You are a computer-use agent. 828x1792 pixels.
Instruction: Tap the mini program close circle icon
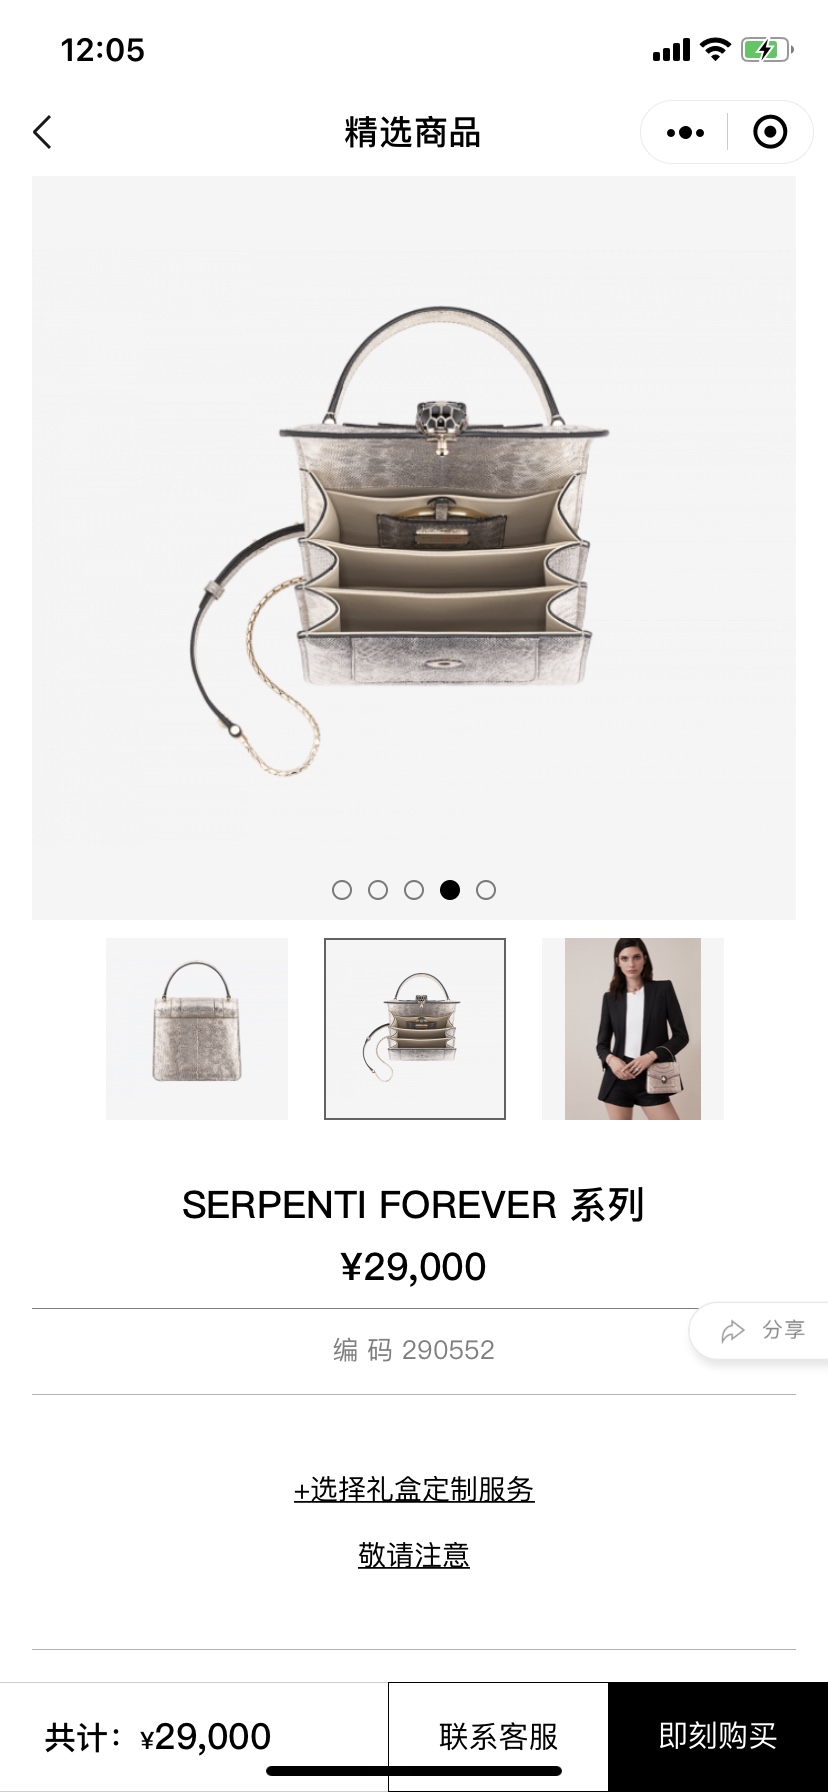click(770, 132)
